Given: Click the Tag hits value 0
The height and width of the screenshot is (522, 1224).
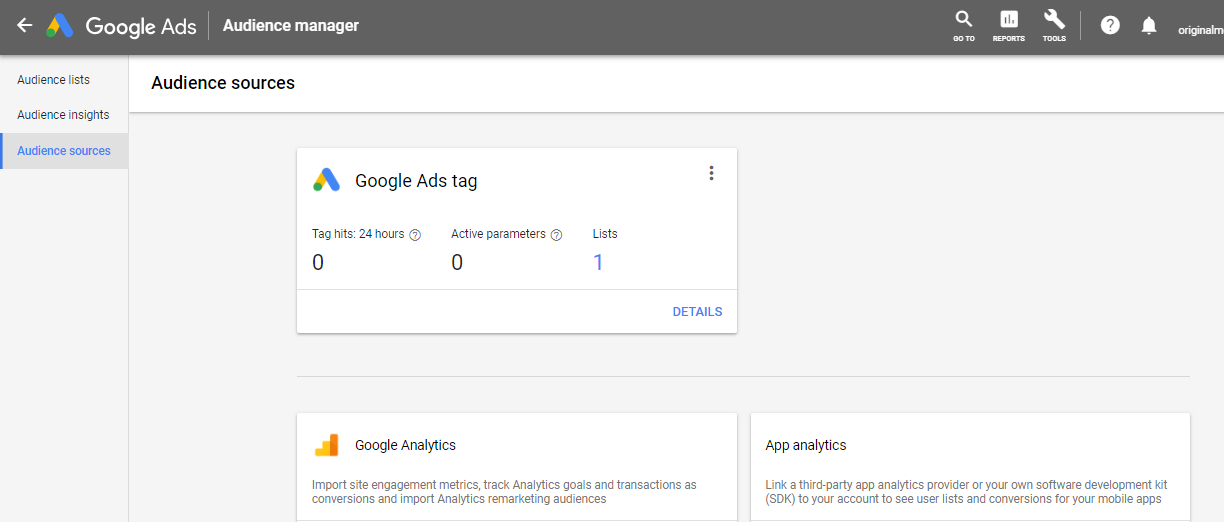Looking at the screenshot, I should (x=318, y=263).
